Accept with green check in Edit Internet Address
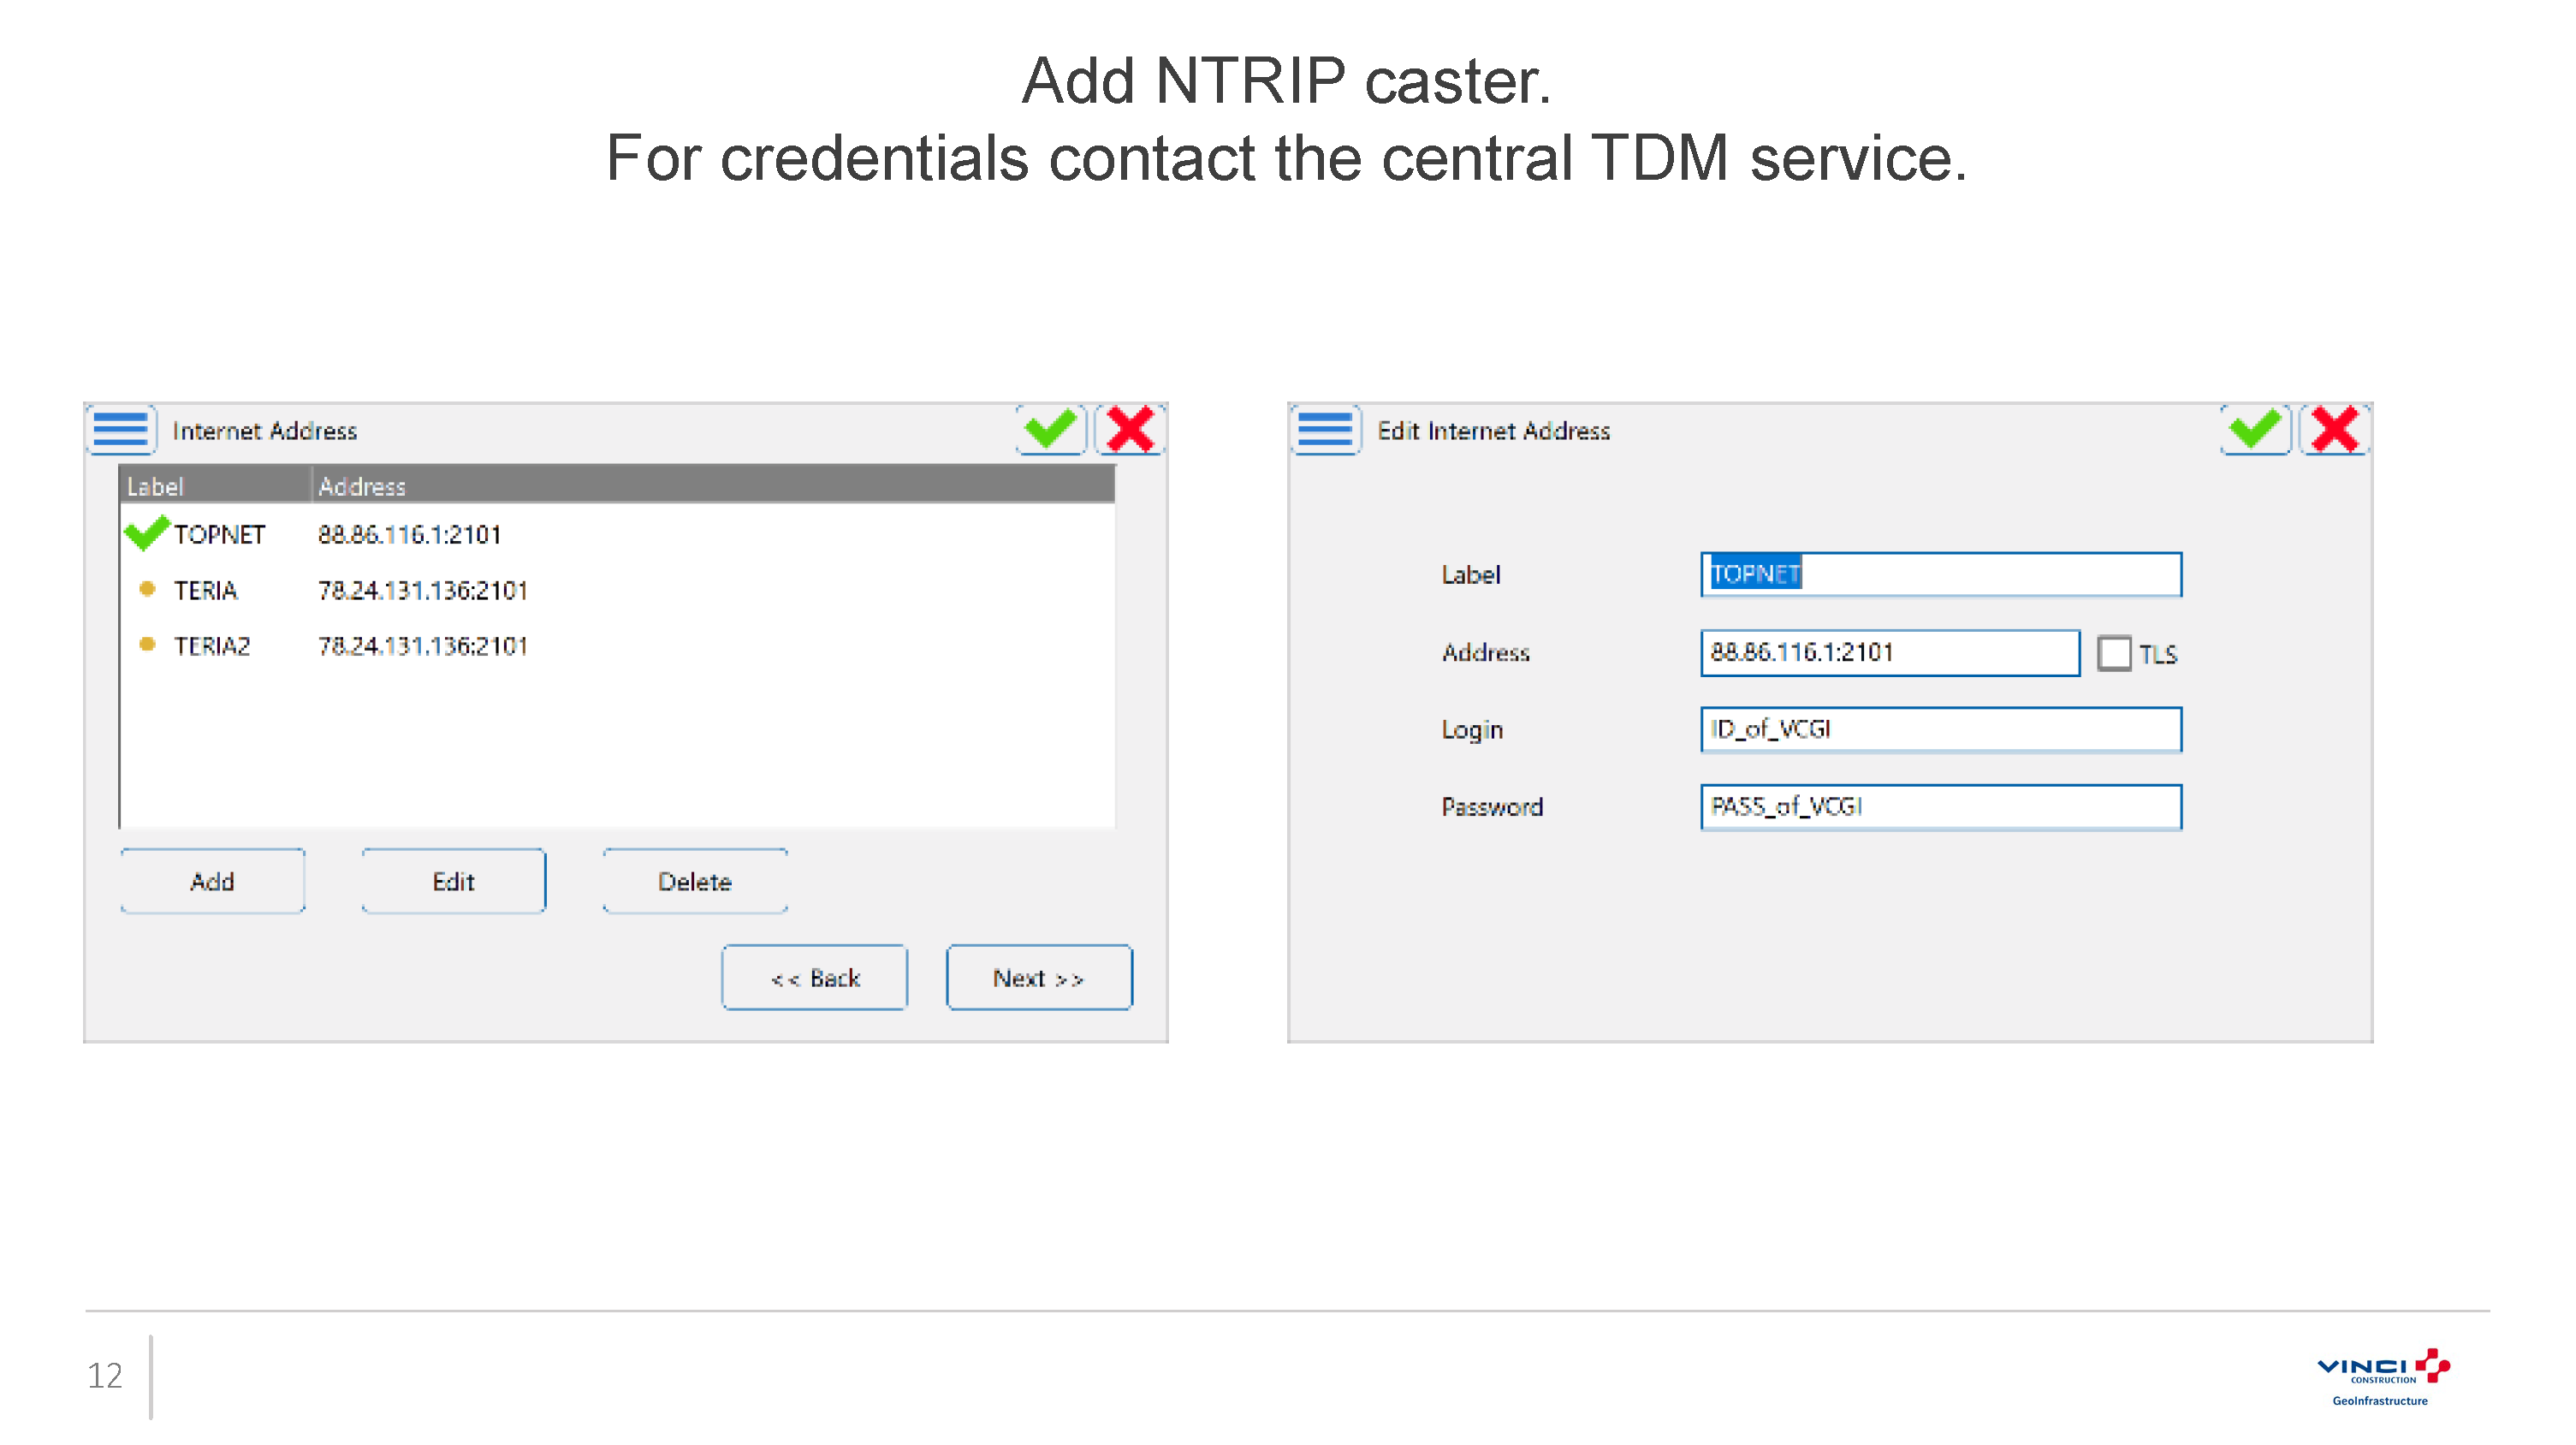This screenshot has width=2576, height=1445. pyautogui.click(x=2255, y=430)
